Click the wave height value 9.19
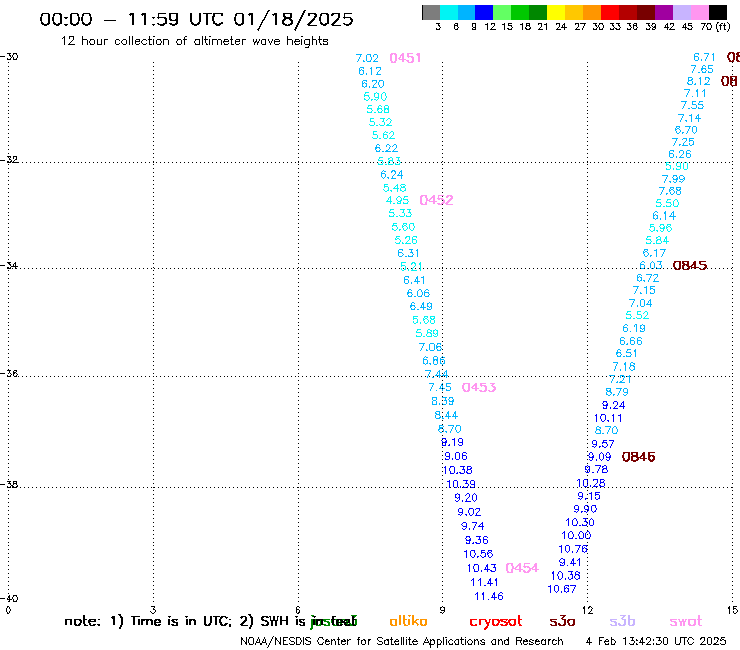This screenshot has height=650, width=740. point(452,442)
